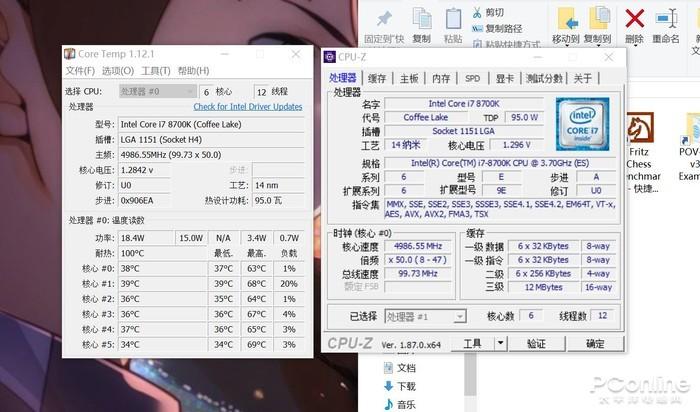The height and width of the screenshot is (412, 700).
Task: Switch to the Cache tab in CPU-Z
Action: pyautogui.click(x=377, y=79)
